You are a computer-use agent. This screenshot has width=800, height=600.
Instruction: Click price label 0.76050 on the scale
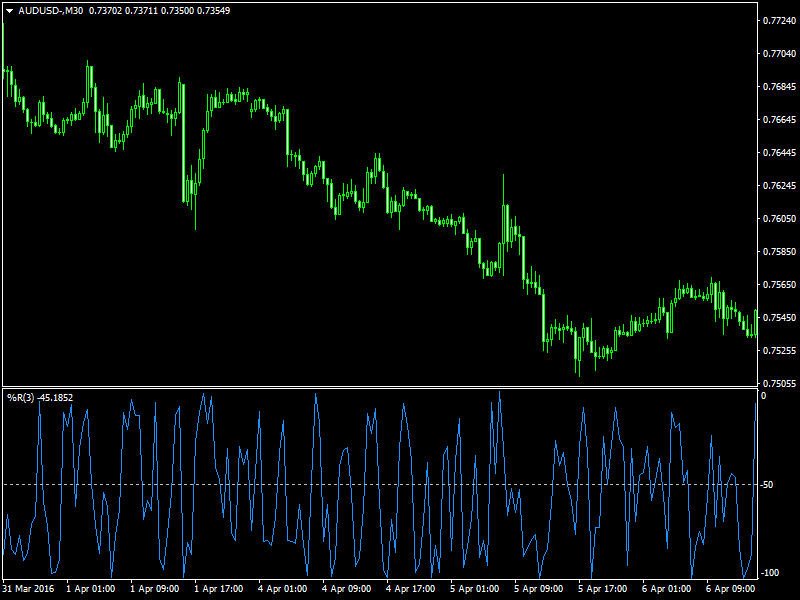pos(779,218)
